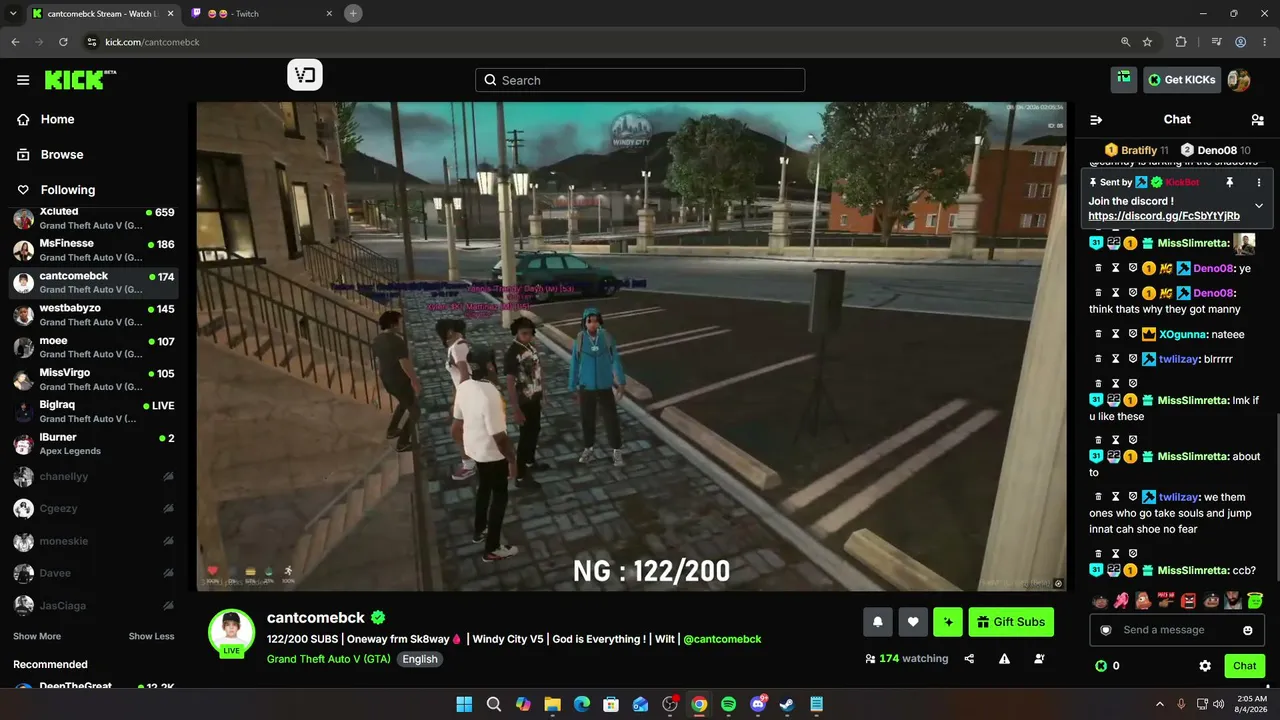This screenshot has width=1280, height=720.
Task: Open chat users list icon
Action: tap(1257, 120)
